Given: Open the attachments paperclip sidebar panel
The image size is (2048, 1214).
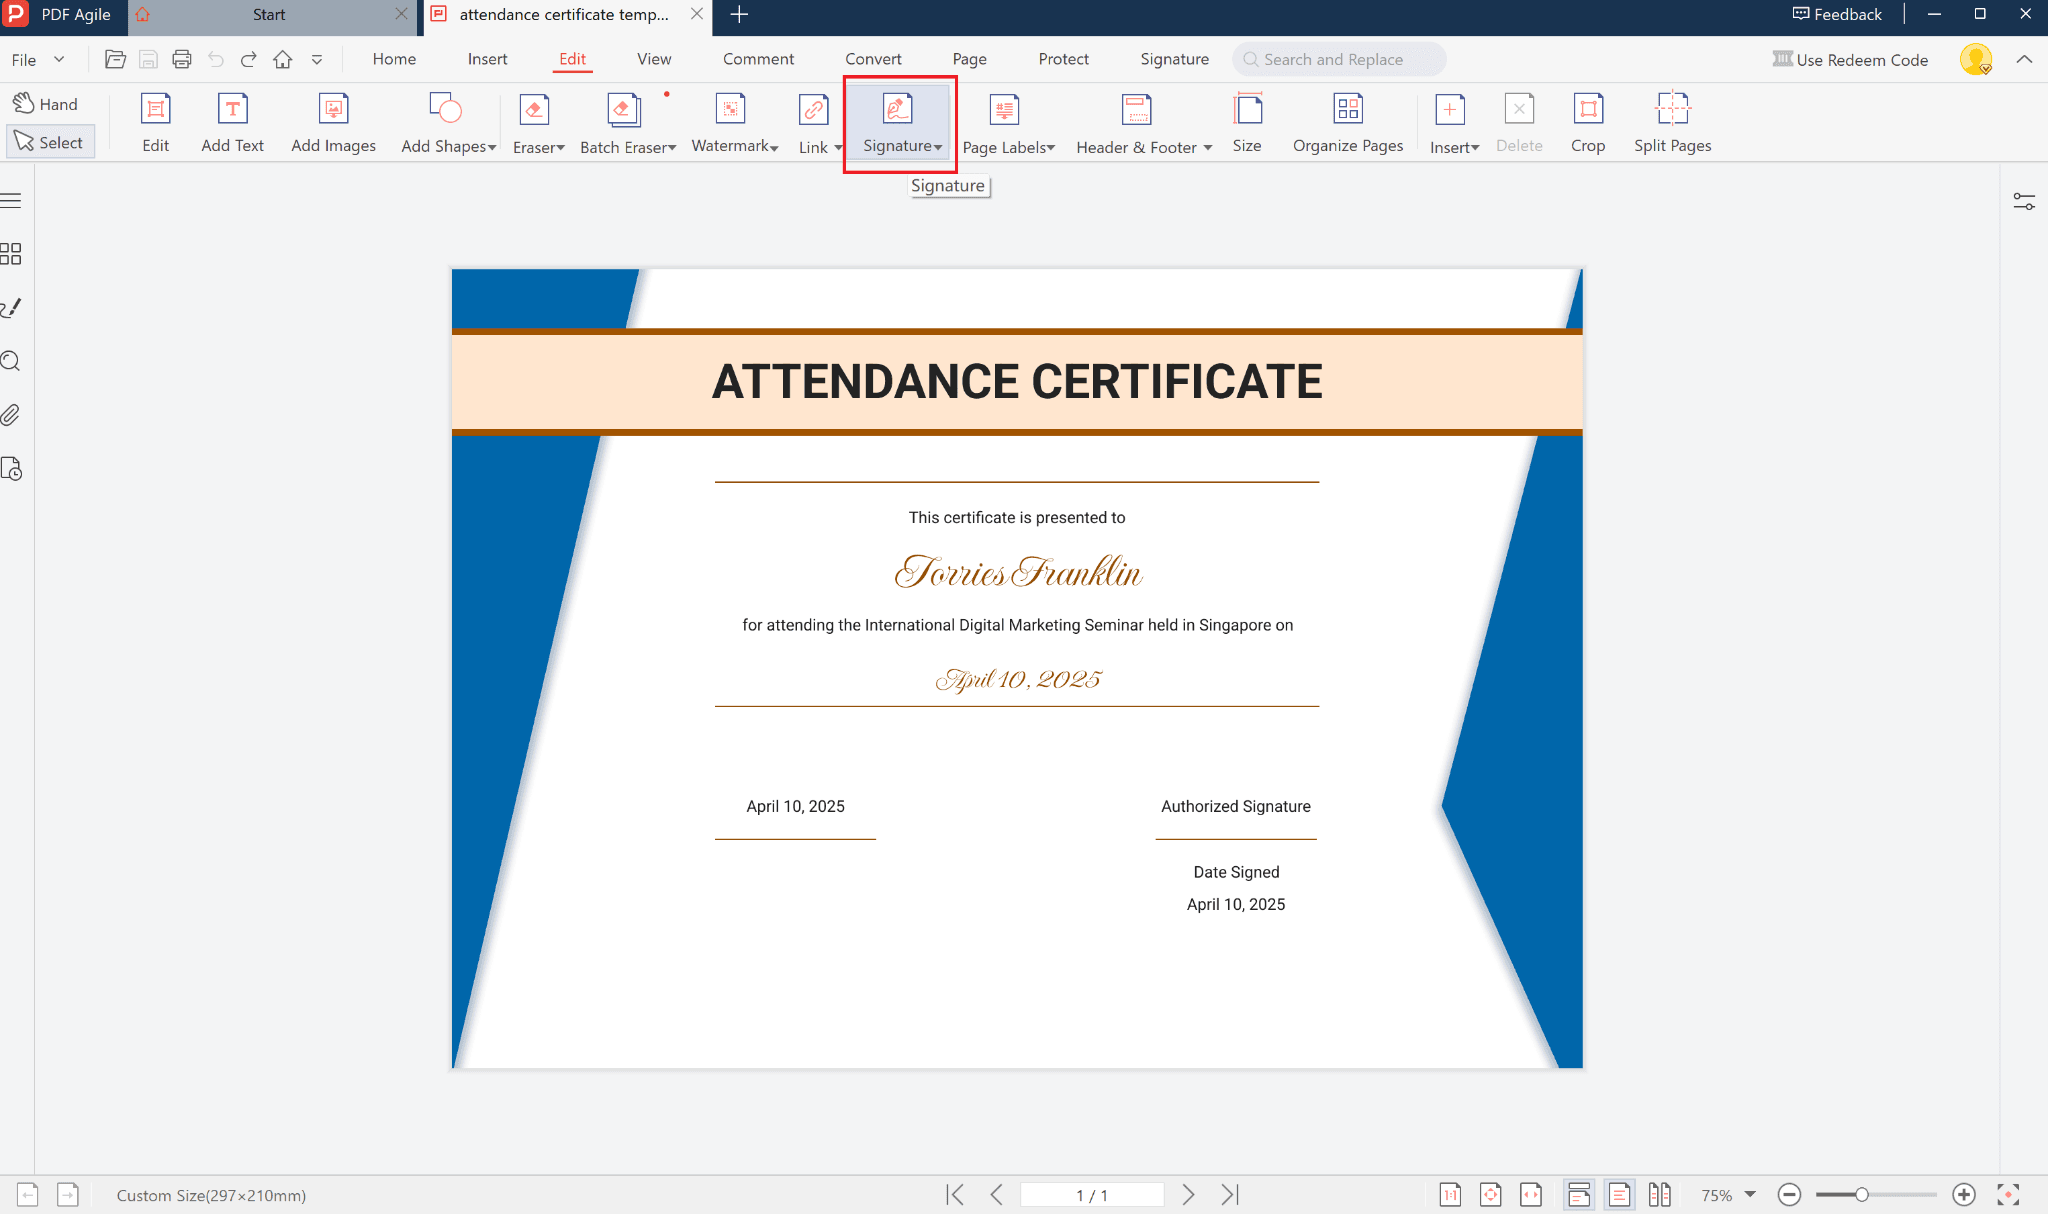Looking at the screenshot, I should tap(11, 415).
